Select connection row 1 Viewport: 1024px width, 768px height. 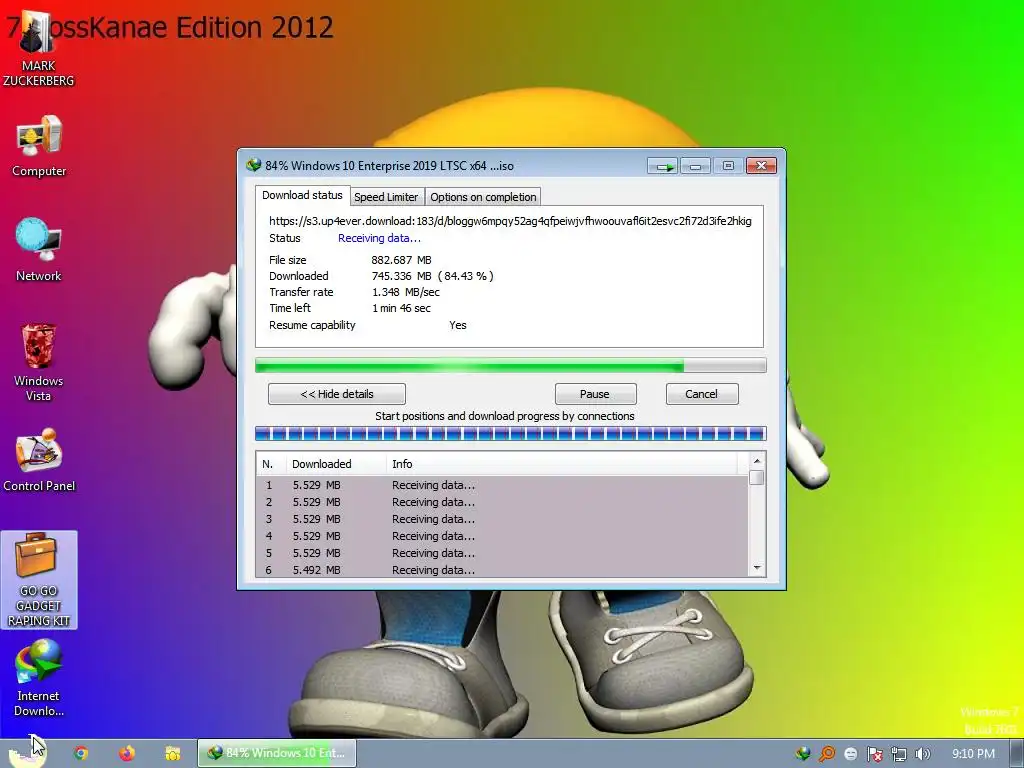(502, 485)
